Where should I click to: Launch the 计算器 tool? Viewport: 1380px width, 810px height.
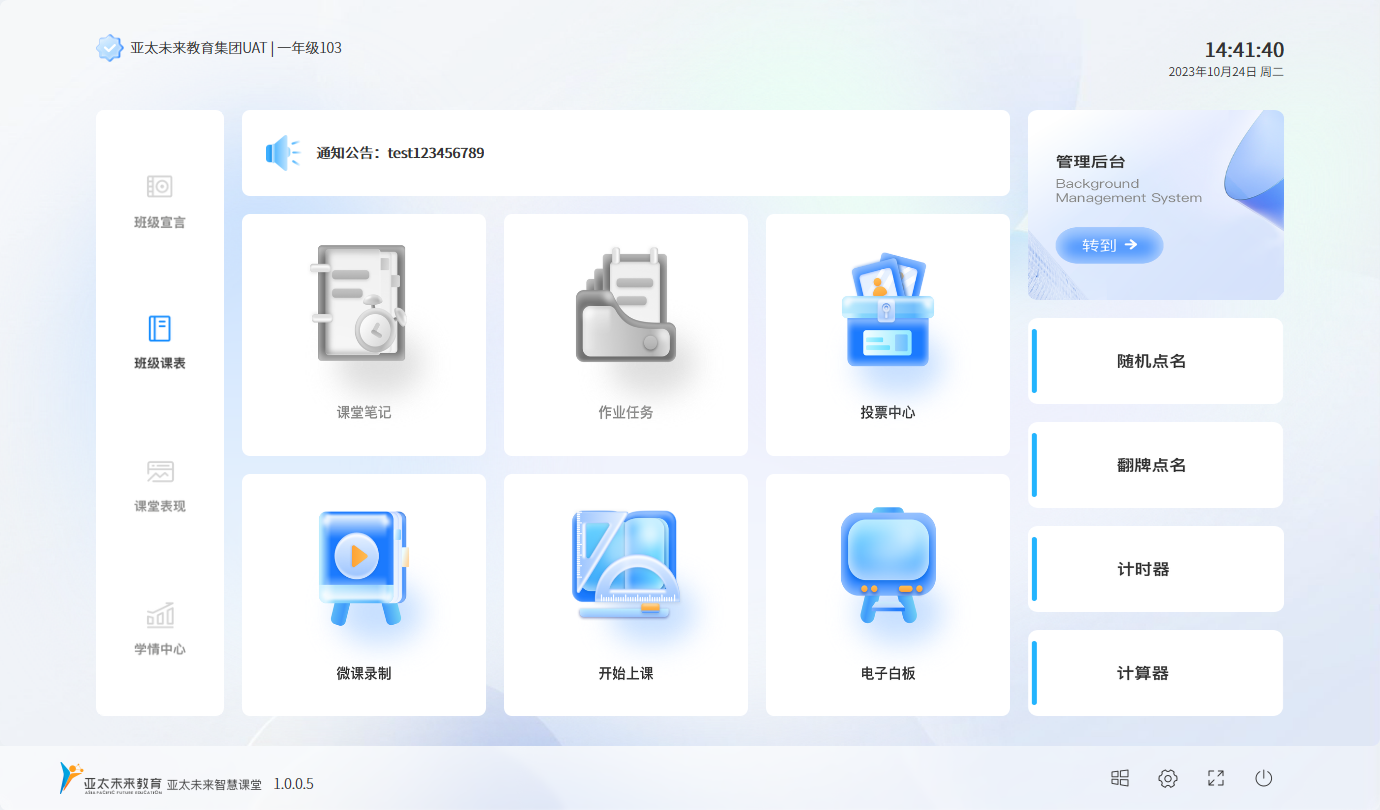coord(1156,673)
